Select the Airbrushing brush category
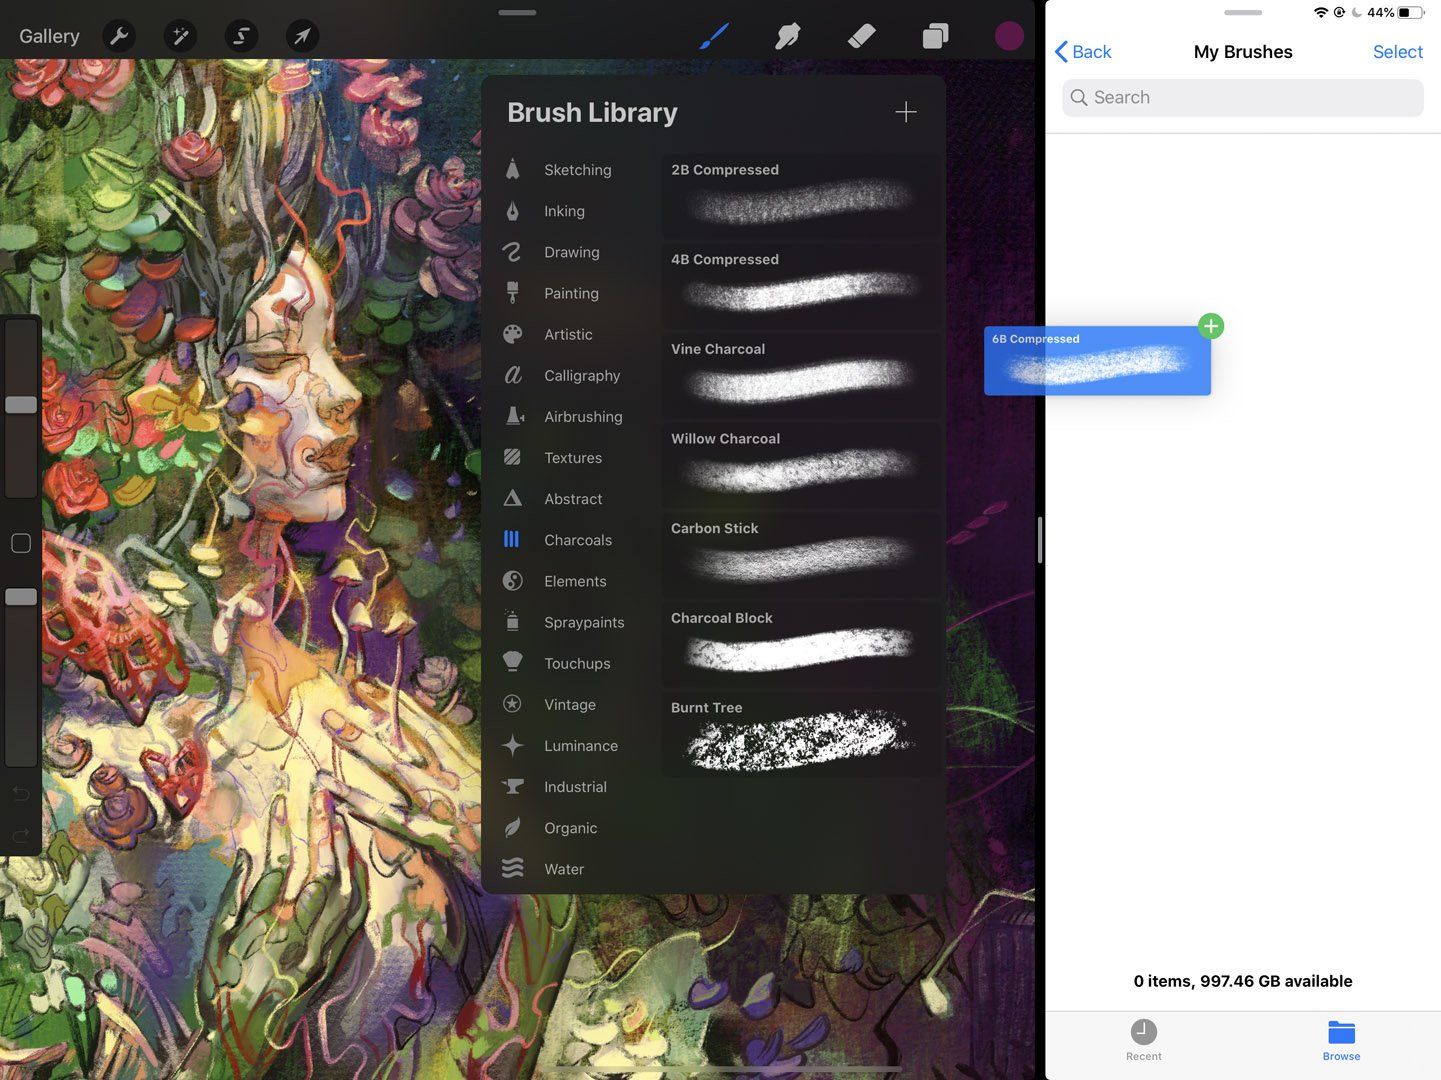The width and height of the screenshot is (1441, 1080). (583, 416)
